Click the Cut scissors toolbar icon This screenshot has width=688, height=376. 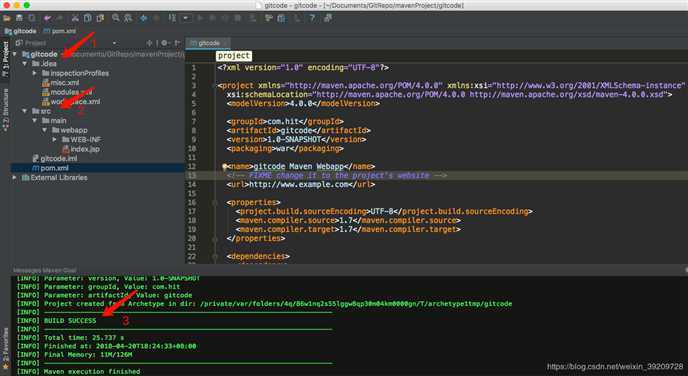(75, 18)
